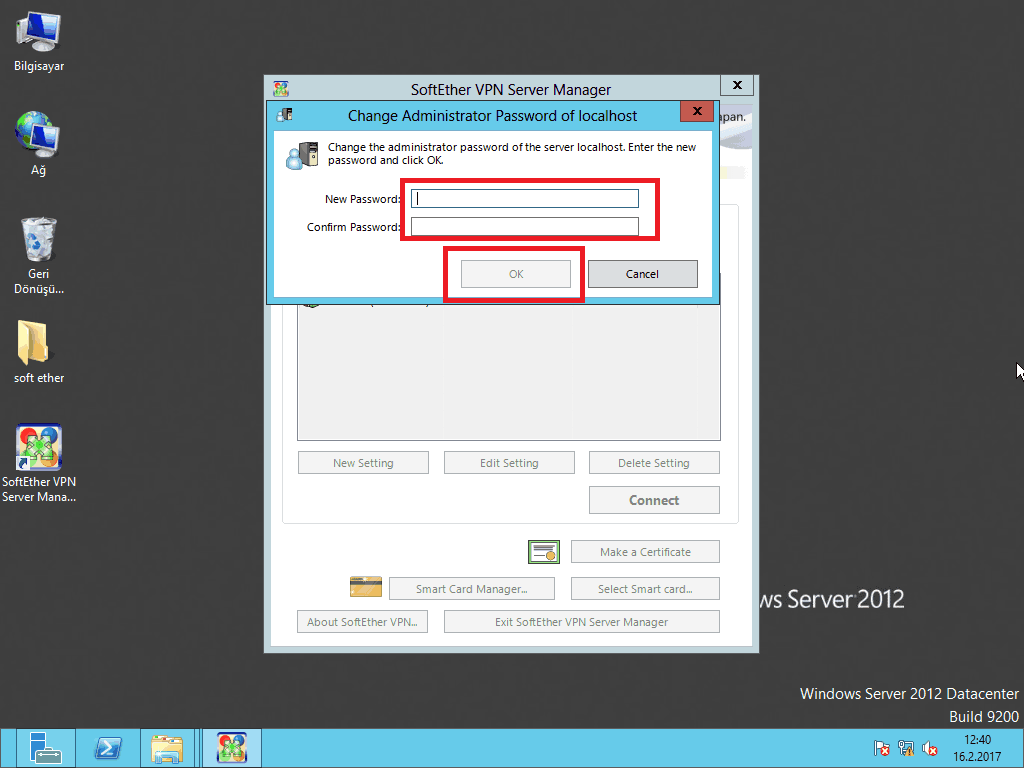1024x768 pixels.
Task: Close the Change Administrator Password dialog
Action: [x=695, y=111]
